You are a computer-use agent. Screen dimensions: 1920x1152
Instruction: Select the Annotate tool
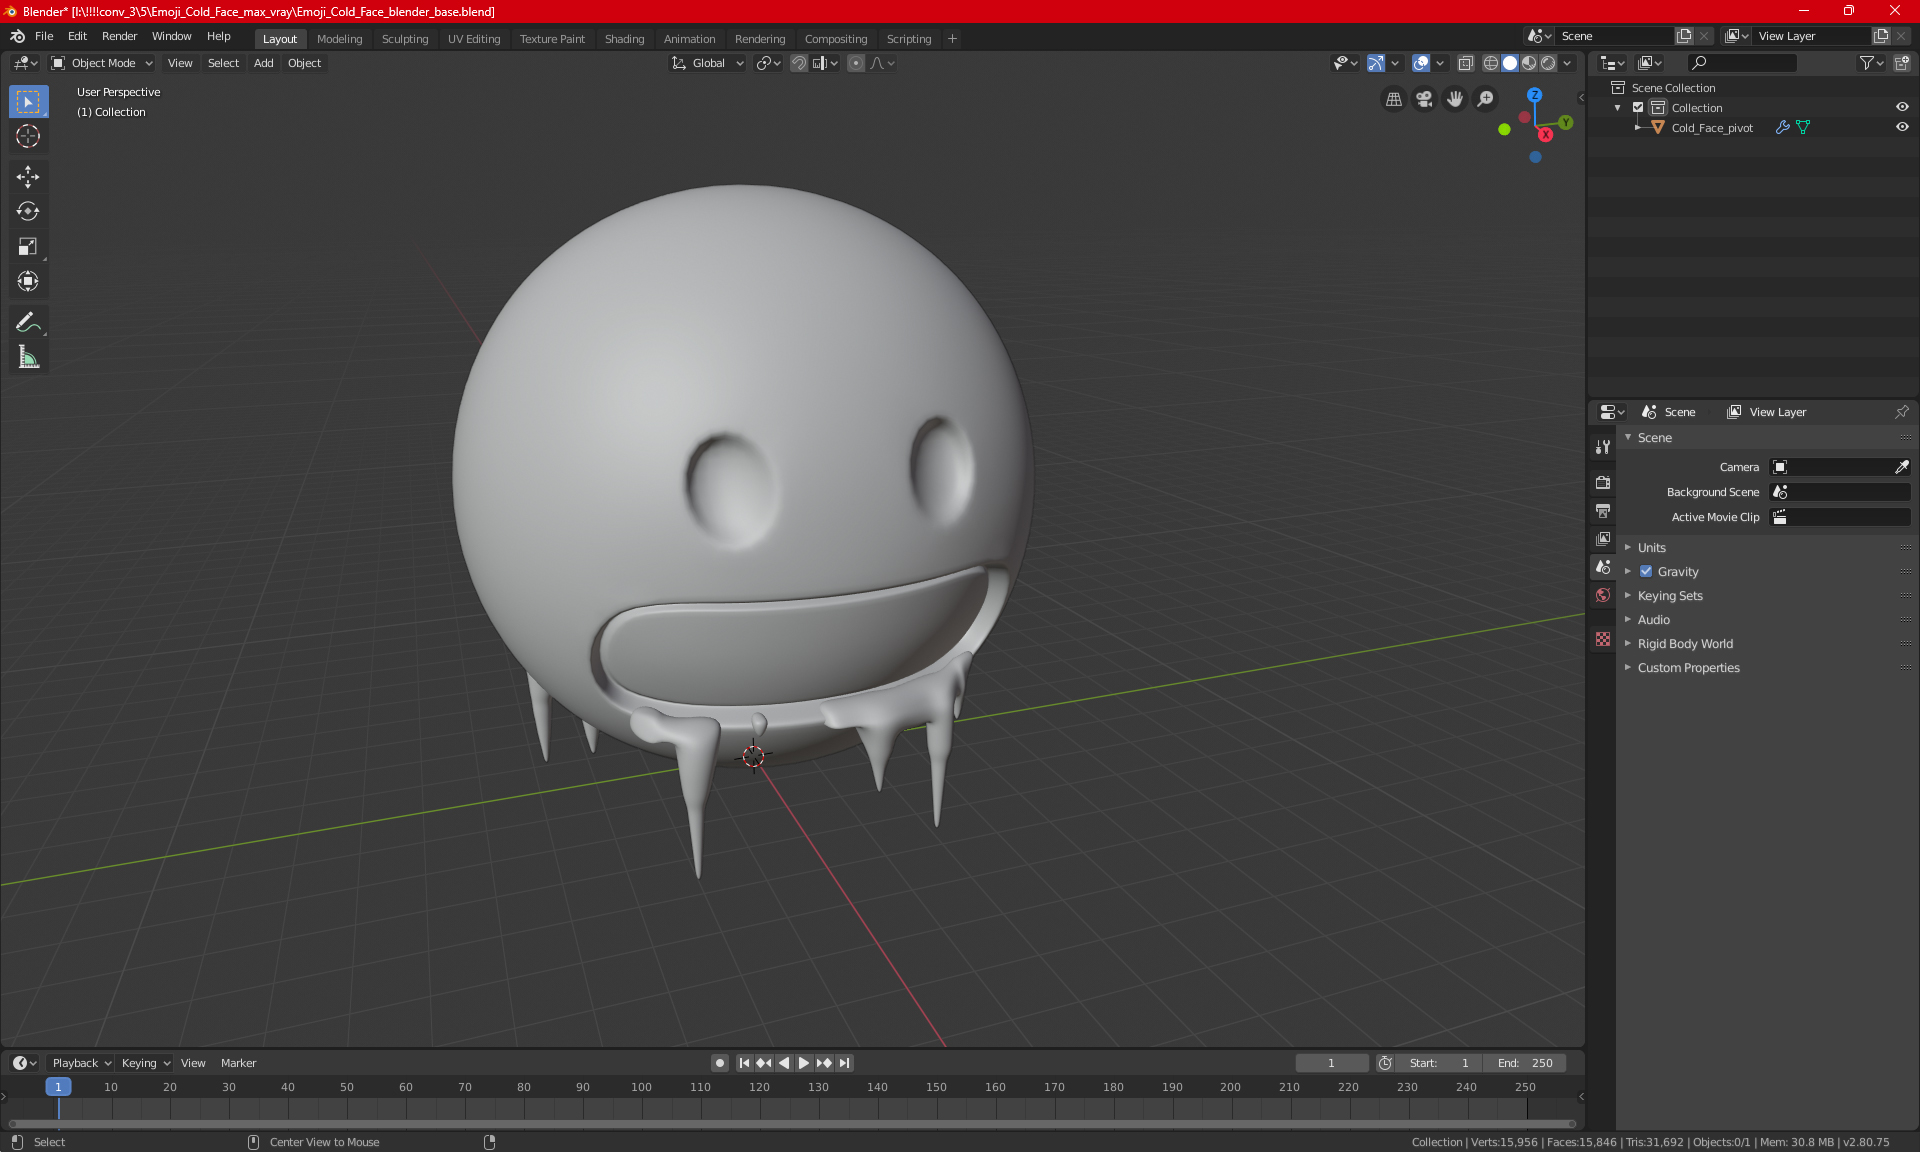(x=28, y=322)
